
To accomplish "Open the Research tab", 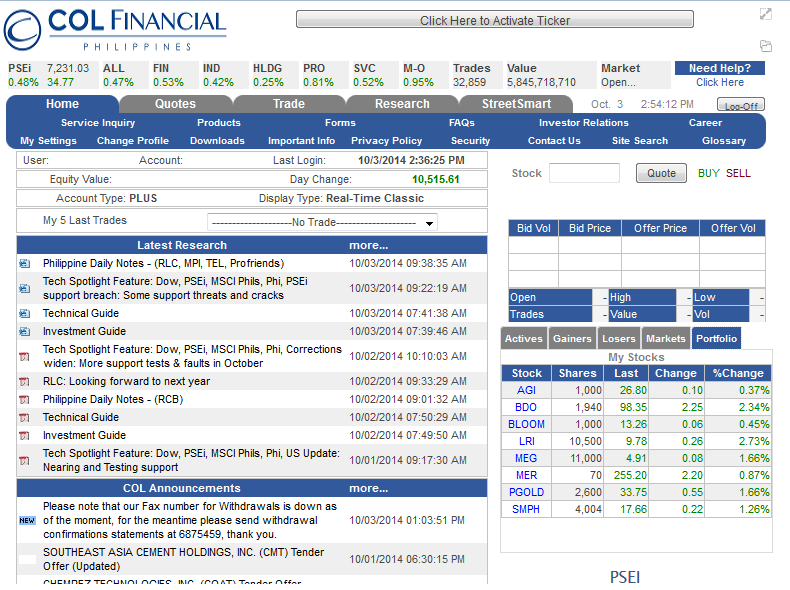I will 402,104.
